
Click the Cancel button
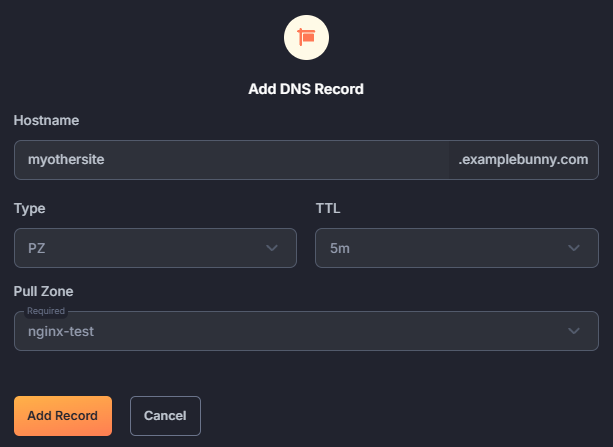coord(165,416)
